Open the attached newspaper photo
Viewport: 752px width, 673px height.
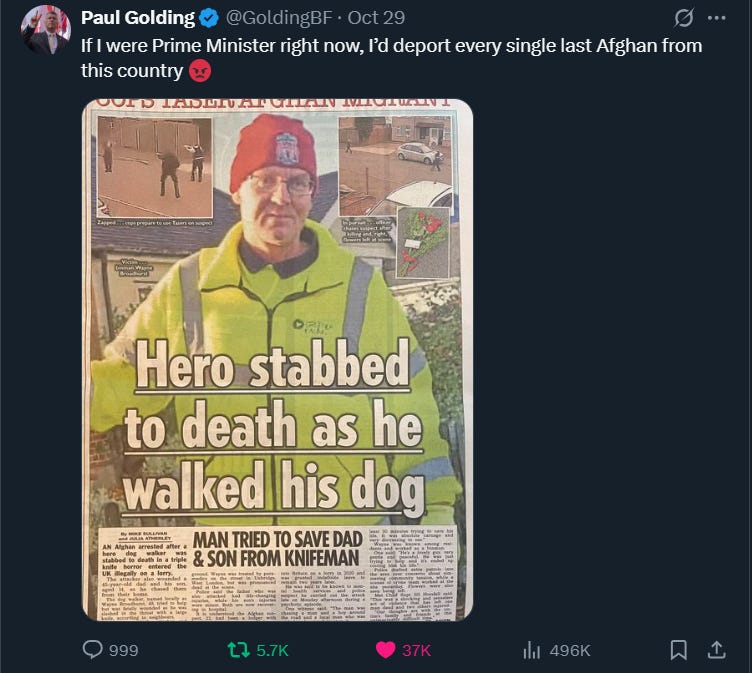[278, 360]
